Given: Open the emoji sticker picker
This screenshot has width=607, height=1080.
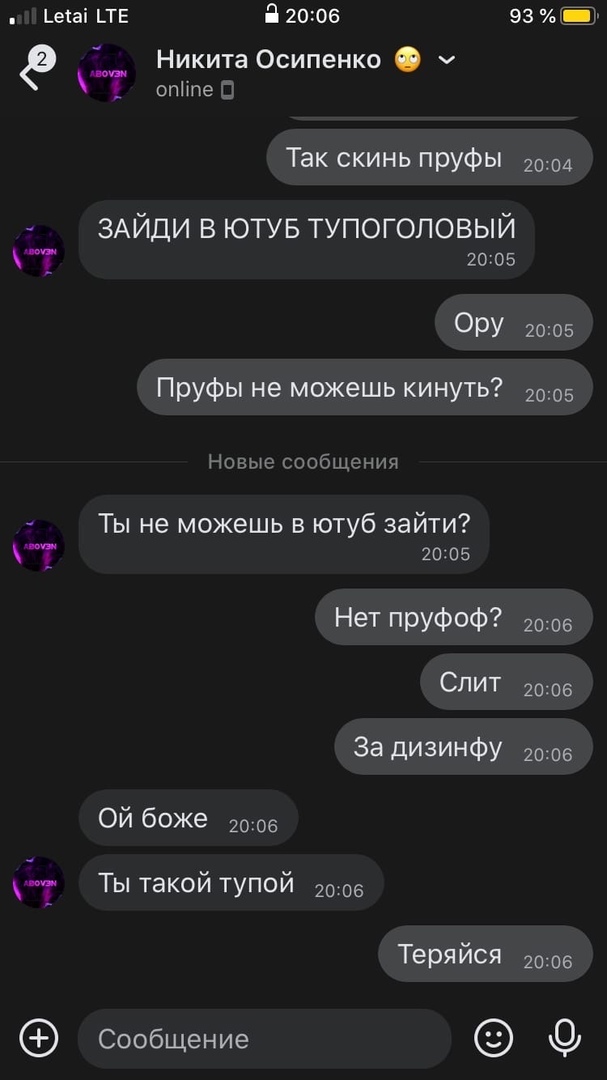Looking at the screenshot, I should click(494, 1038).
